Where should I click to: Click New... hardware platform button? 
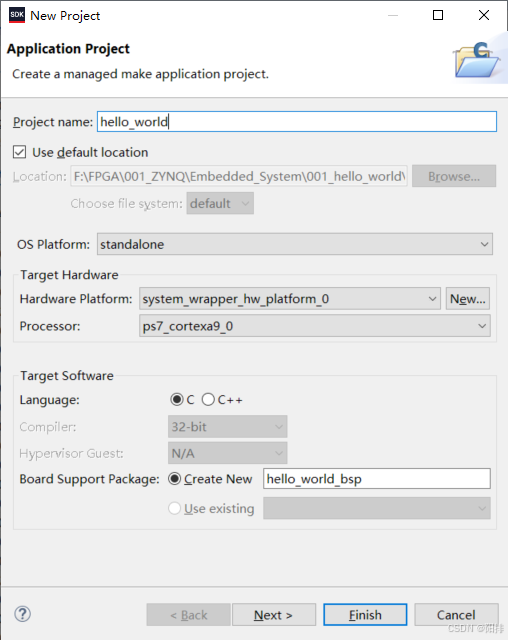pos(468,299)
